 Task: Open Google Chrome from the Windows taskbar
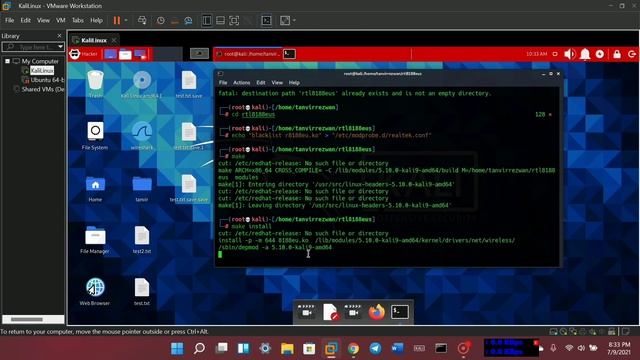(353, 349)
